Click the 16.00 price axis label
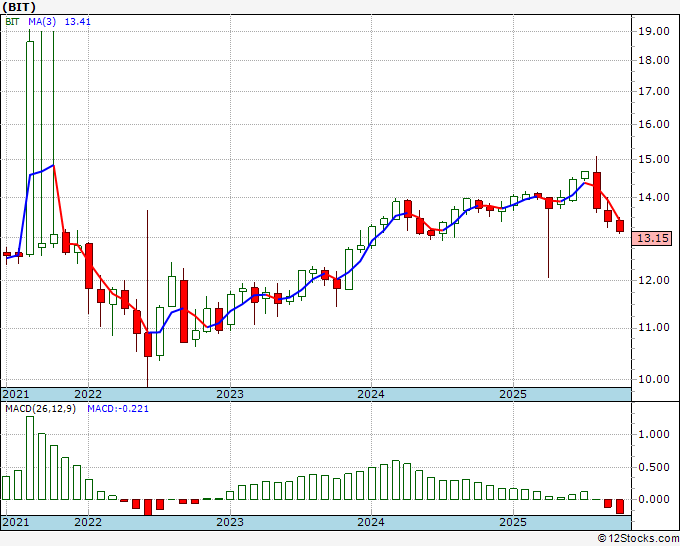 (x=654, y=124)
